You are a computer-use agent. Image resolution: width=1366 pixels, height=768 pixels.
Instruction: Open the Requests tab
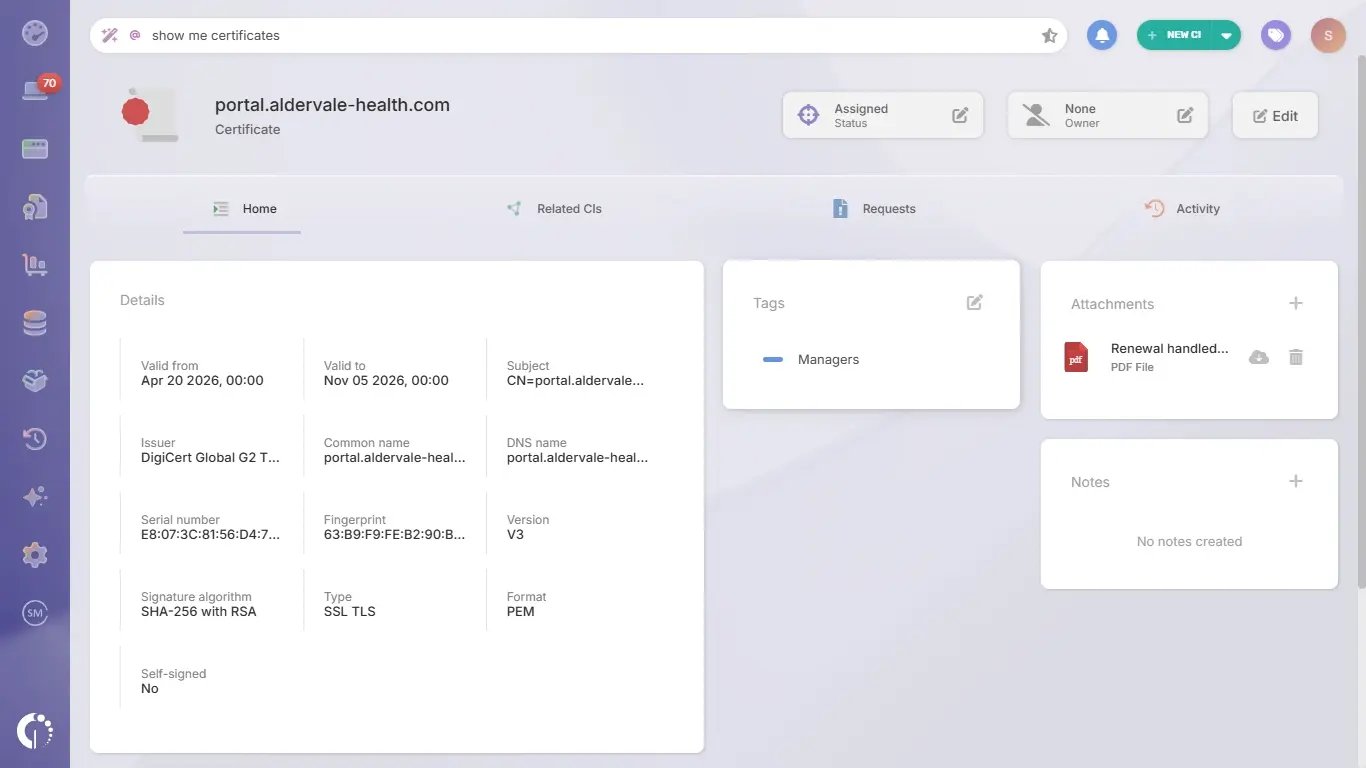point(874,209)
